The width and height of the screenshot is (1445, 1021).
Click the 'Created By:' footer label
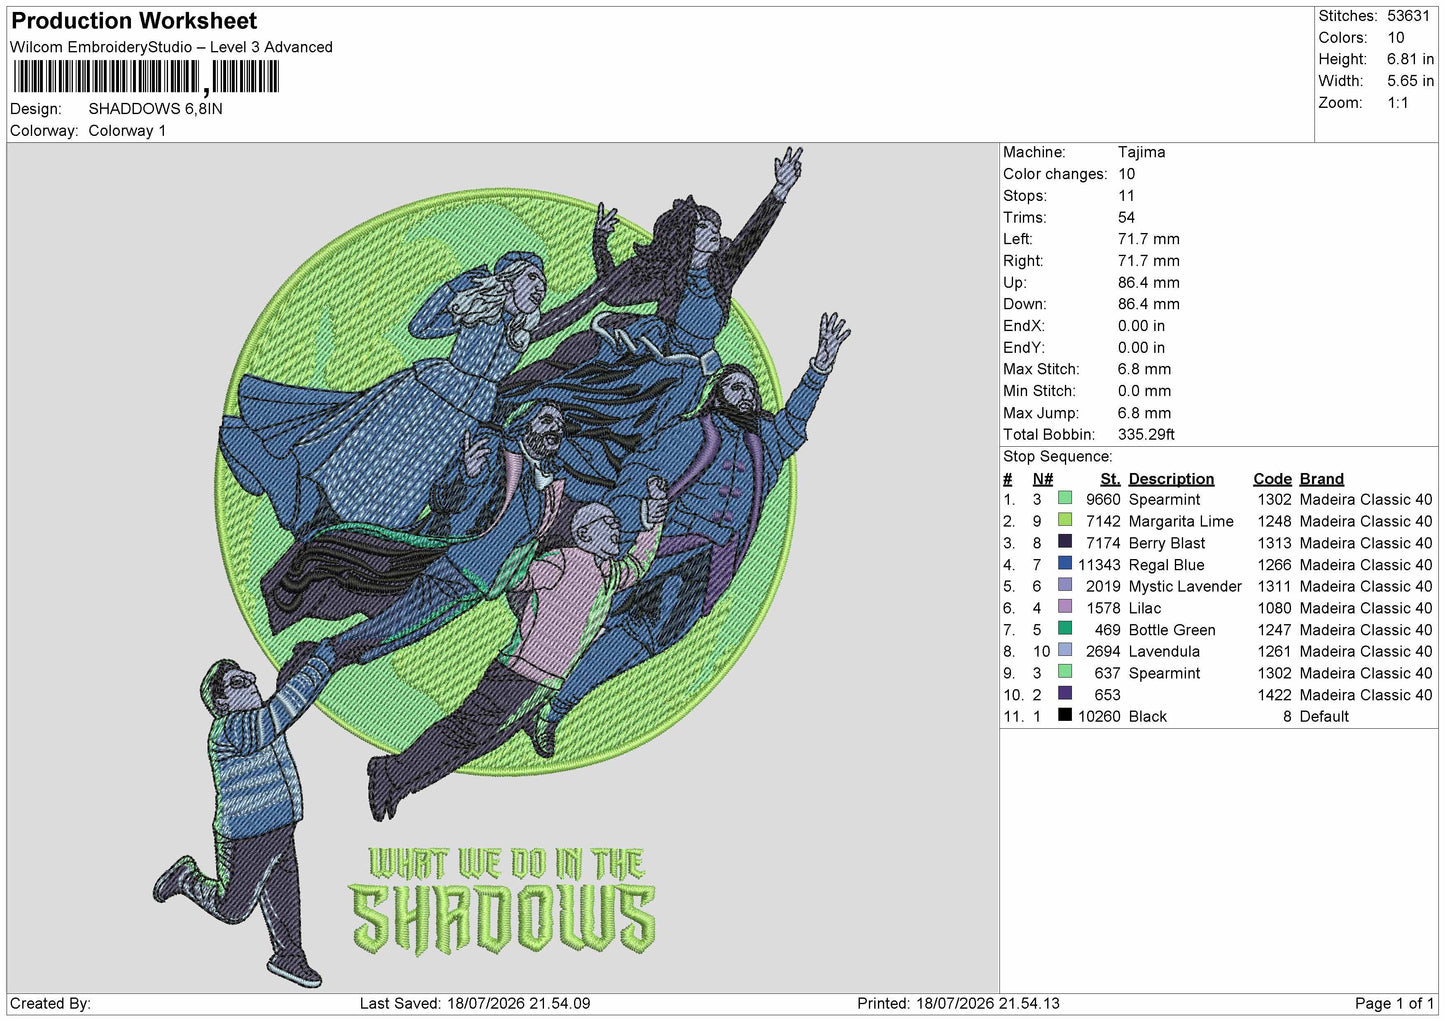(x=50, y=1004)
